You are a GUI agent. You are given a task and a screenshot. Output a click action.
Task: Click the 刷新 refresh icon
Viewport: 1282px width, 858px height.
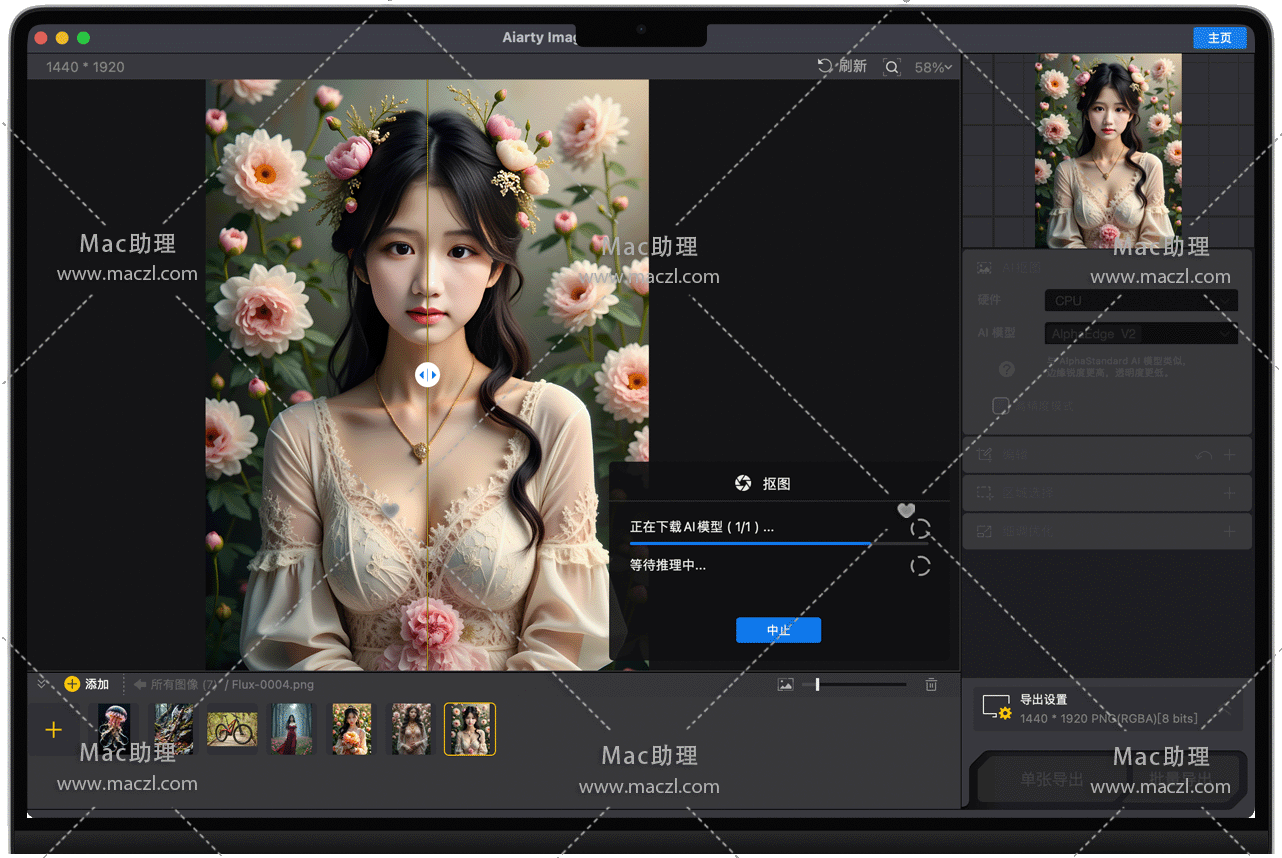point(825,66)
